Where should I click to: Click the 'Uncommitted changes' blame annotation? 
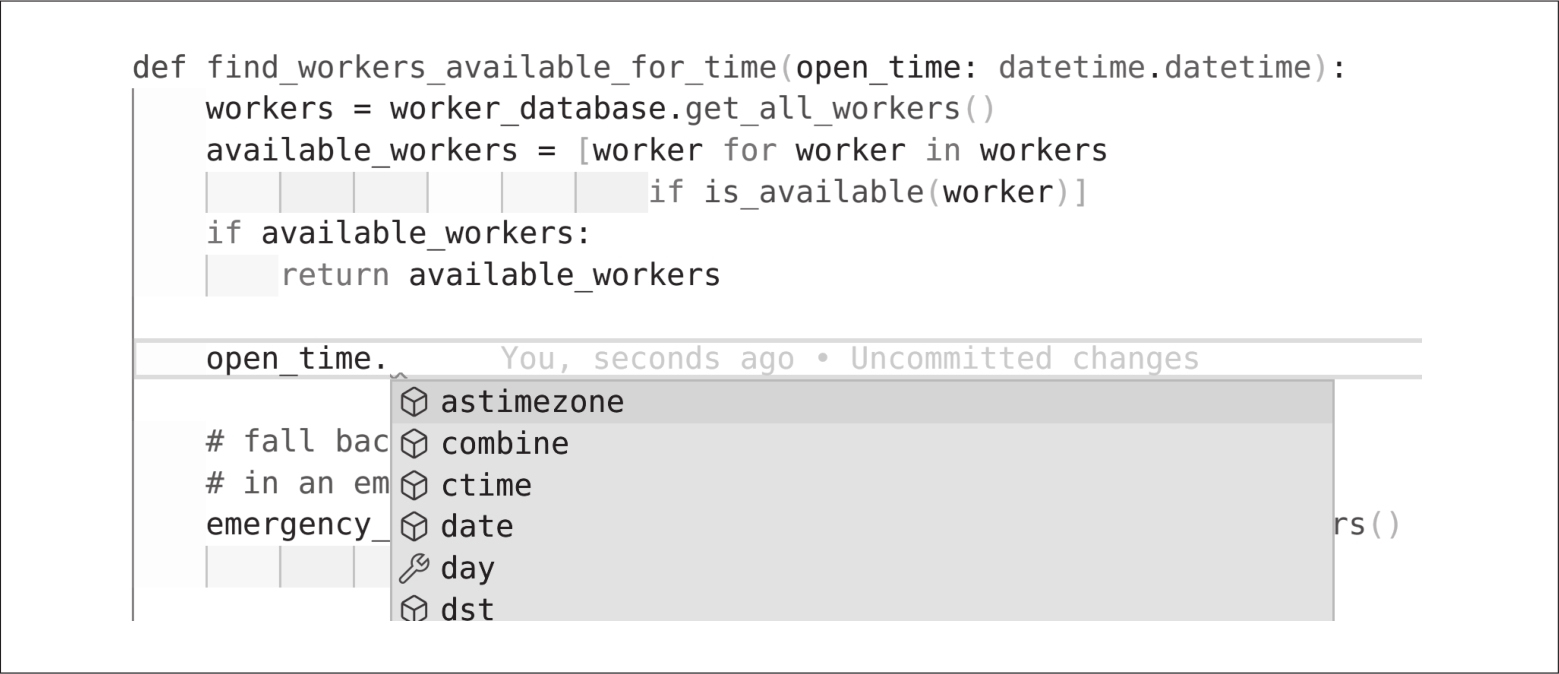click(1024, 358)
